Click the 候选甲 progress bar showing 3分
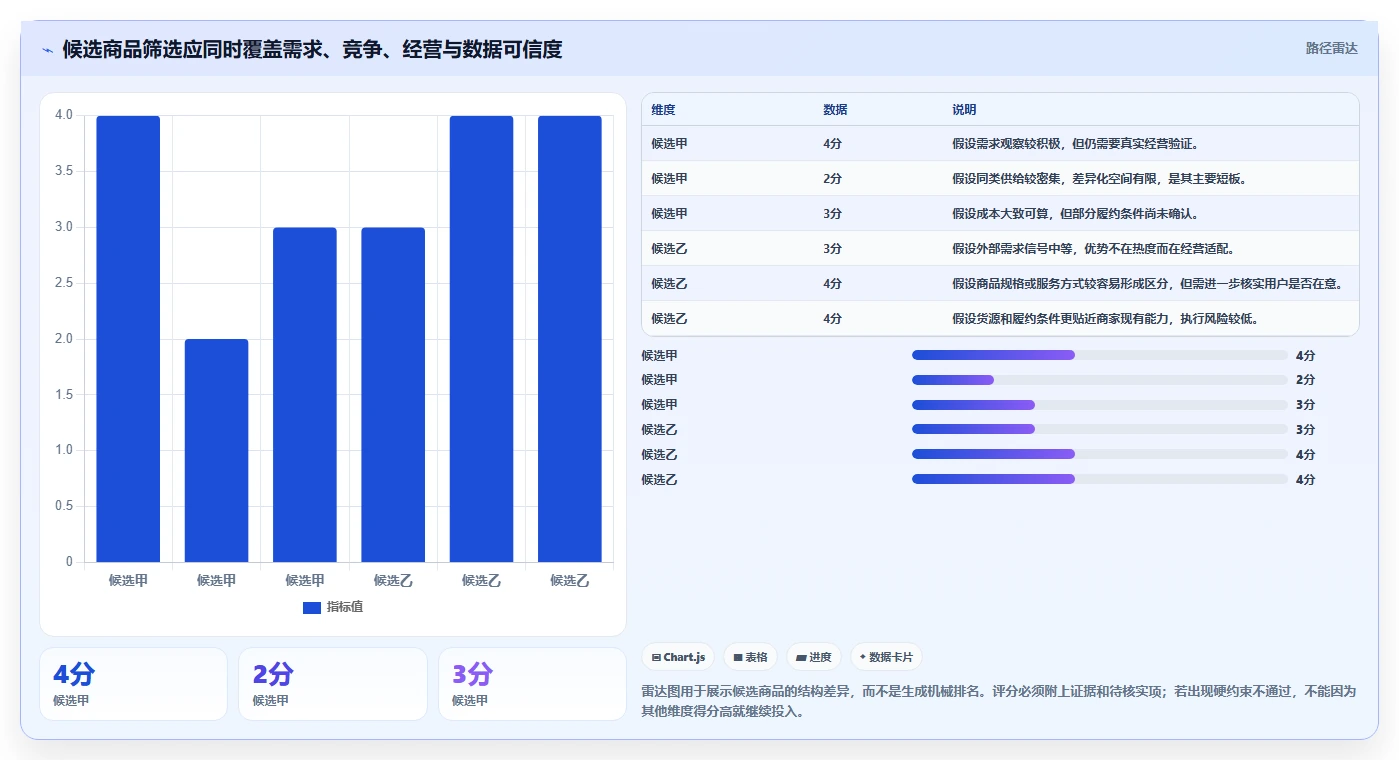 click(1099, 404)
